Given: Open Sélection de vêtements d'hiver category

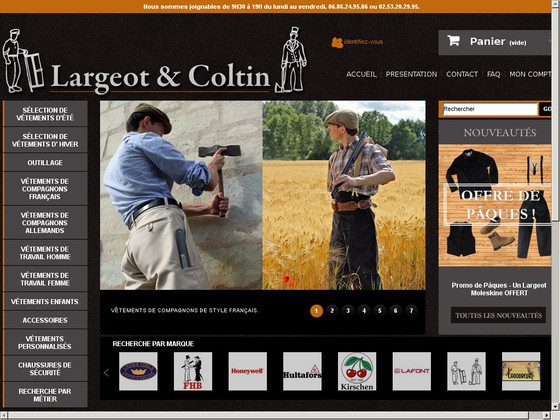Looking at the screenshot, I should [45, 140].
